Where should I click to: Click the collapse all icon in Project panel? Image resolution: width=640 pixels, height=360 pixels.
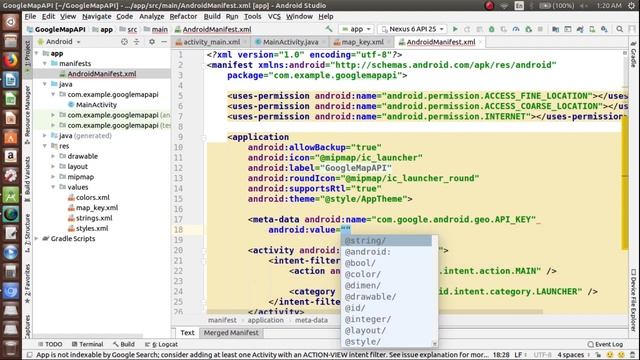pos(137,42)
